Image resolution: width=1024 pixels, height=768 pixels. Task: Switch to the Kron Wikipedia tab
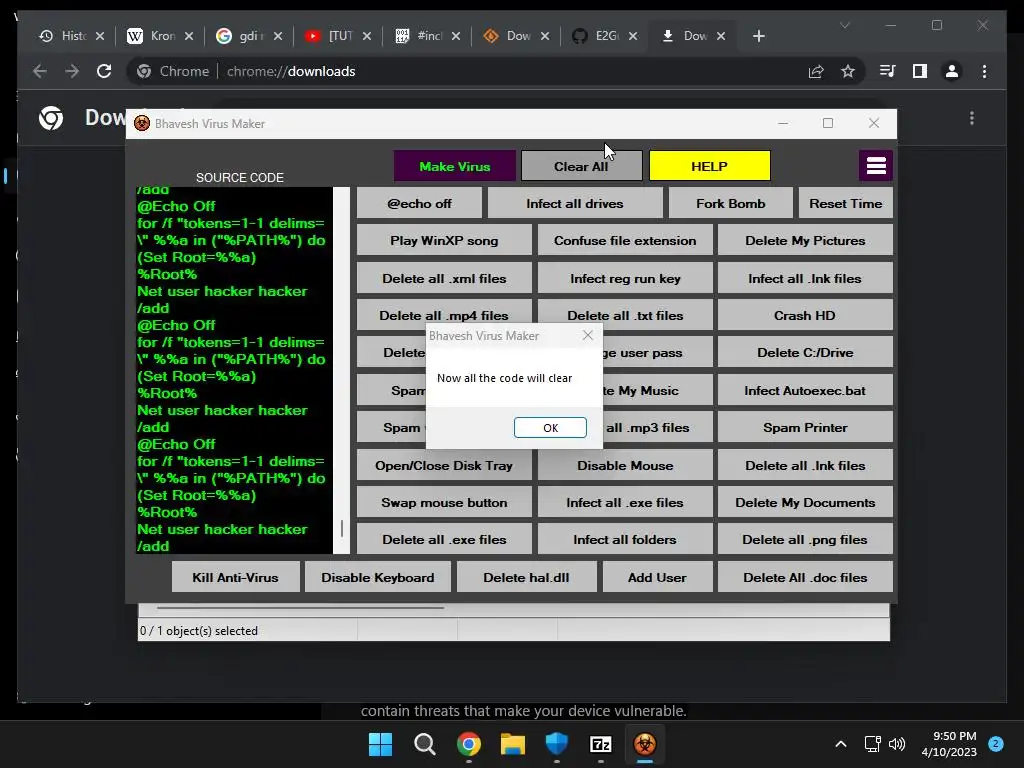point(160,36)
